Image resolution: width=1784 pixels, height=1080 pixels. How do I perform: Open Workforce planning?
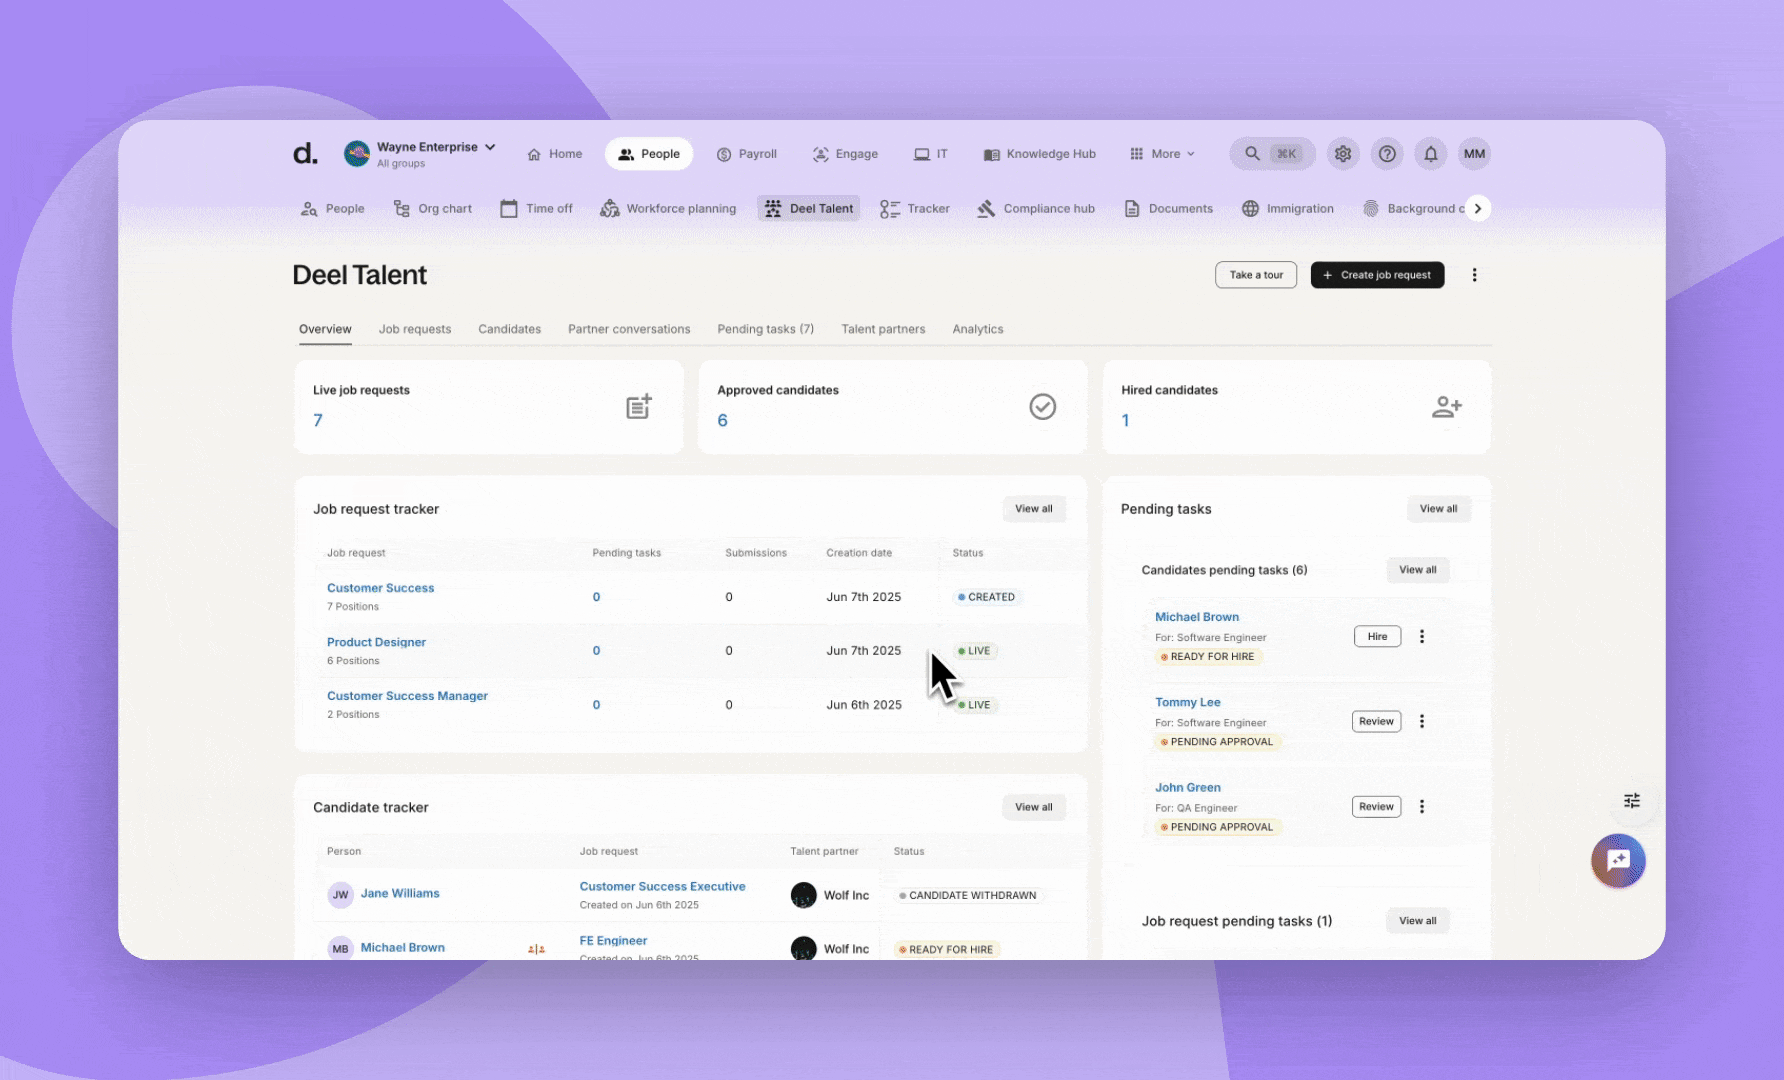point(668,209)
